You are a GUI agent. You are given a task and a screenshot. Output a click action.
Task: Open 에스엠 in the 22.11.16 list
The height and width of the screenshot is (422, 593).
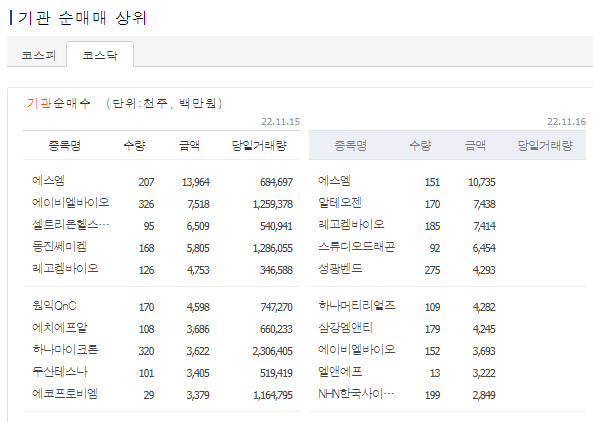pos(334,181)
